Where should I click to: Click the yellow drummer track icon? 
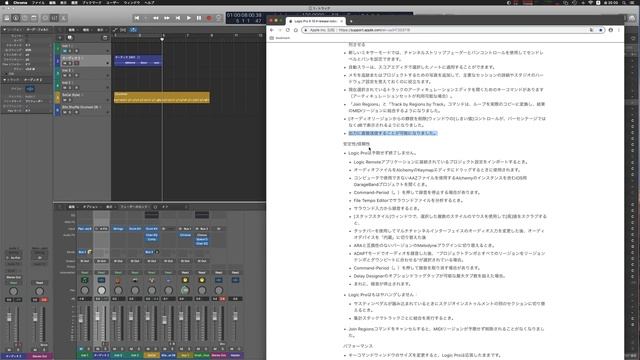tap(58, 98)
